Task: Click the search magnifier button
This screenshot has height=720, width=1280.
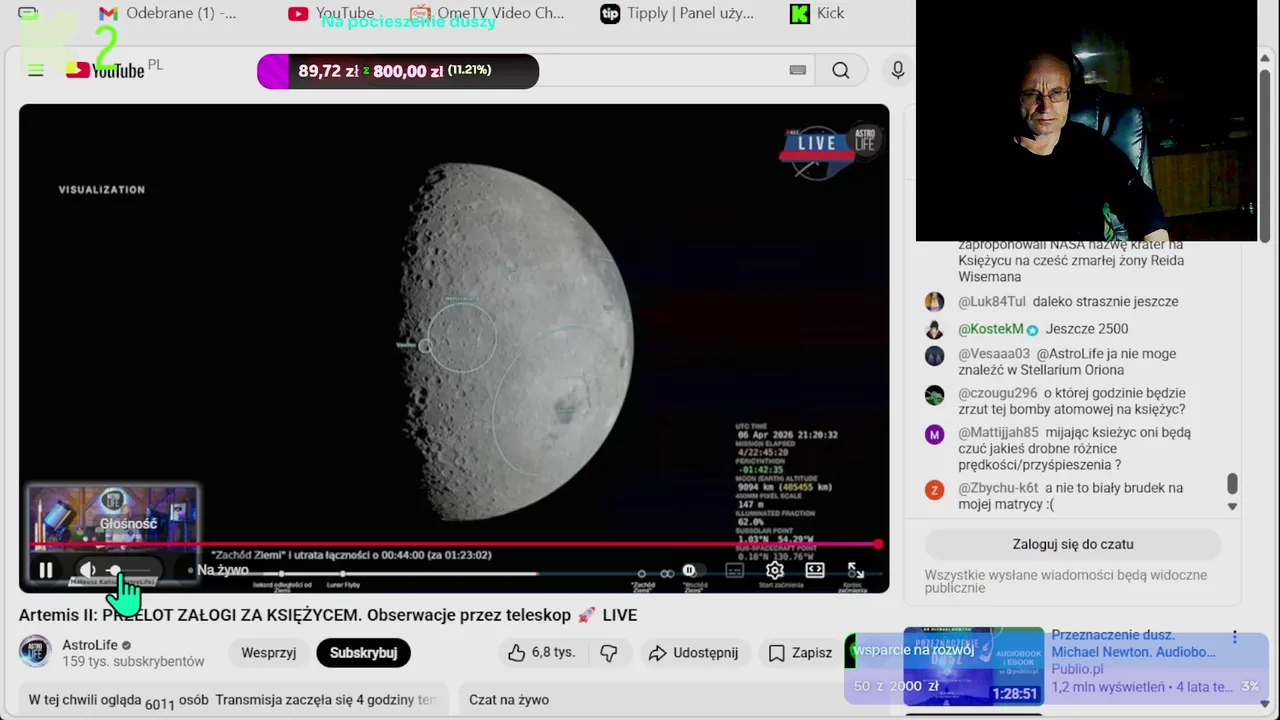Action: pyautogui.click(x=841, y=70)
